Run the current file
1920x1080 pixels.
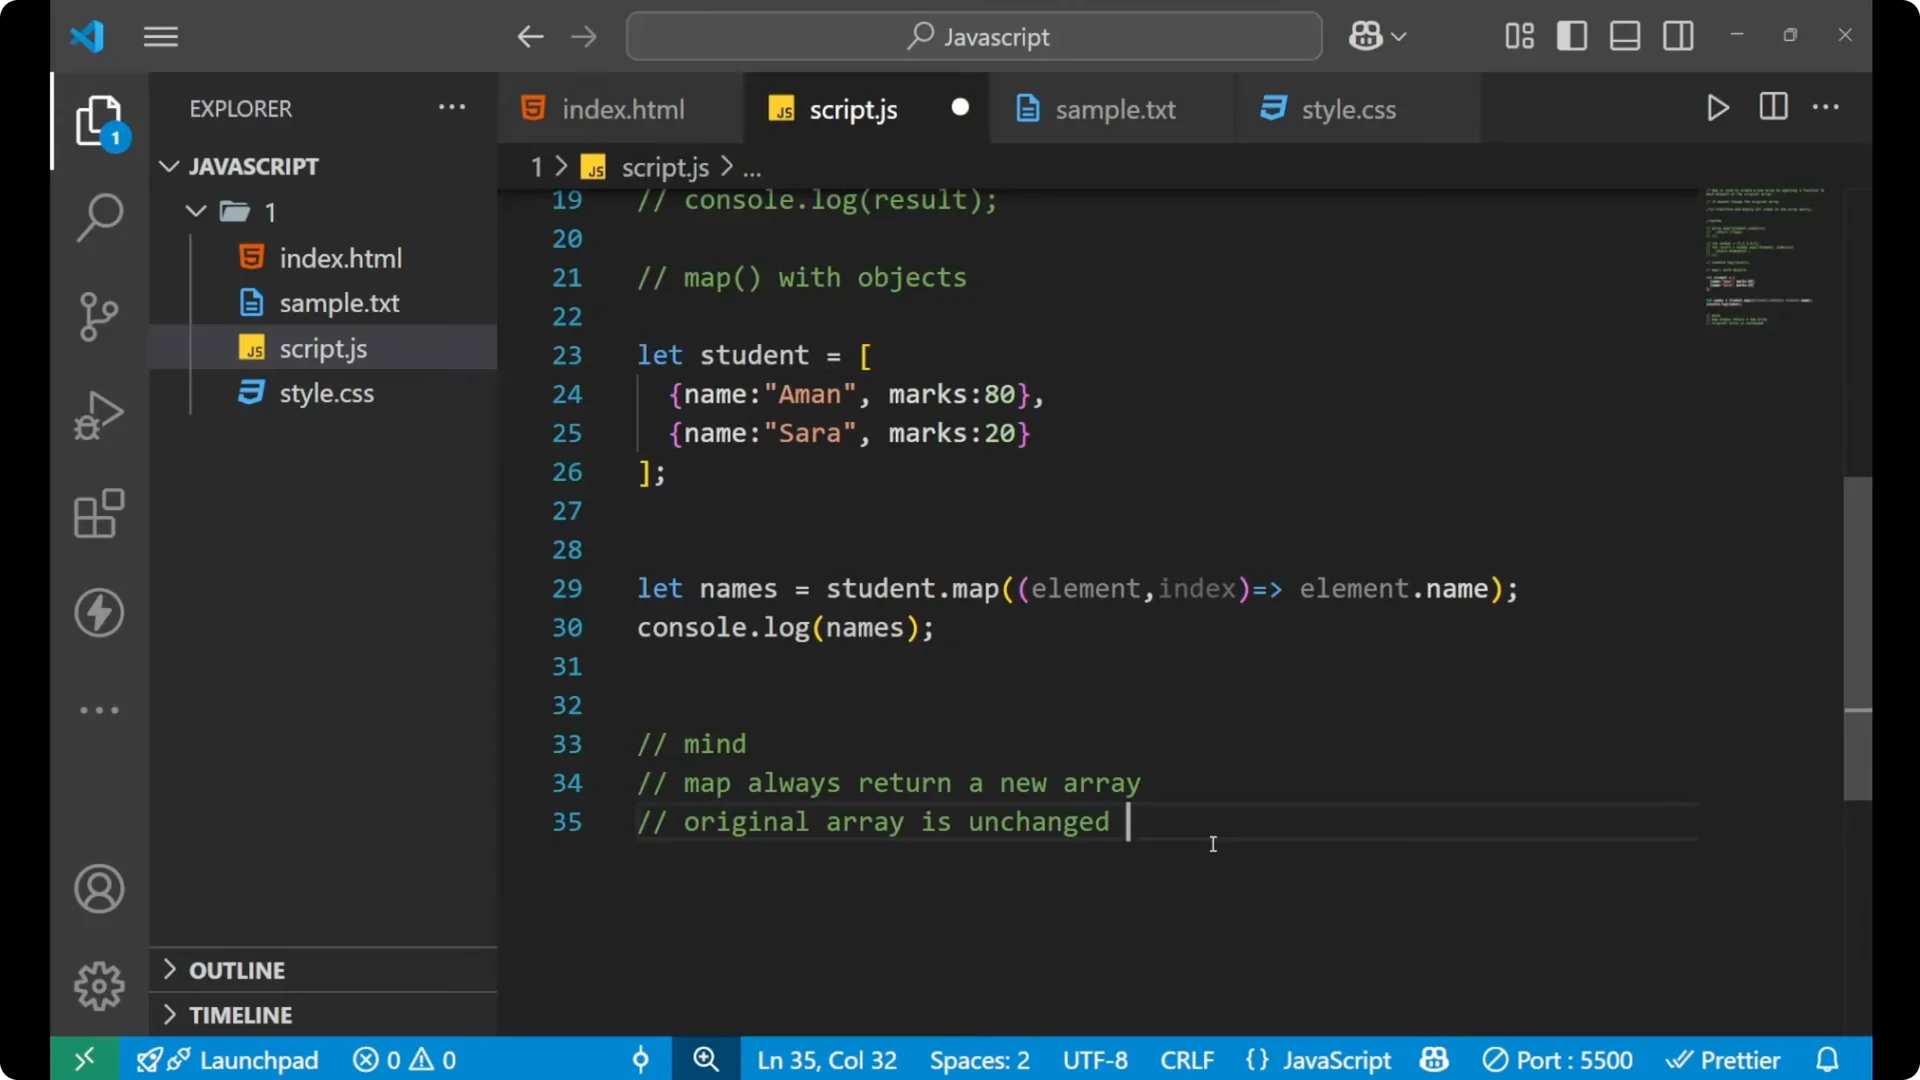[x=1718, y=107]
